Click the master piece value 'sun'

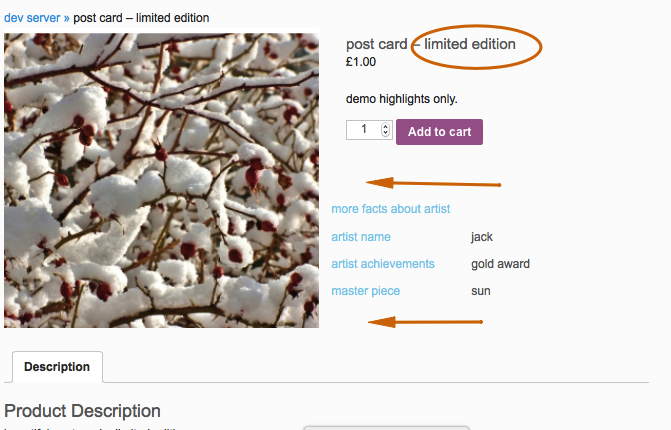coord(481,291)
